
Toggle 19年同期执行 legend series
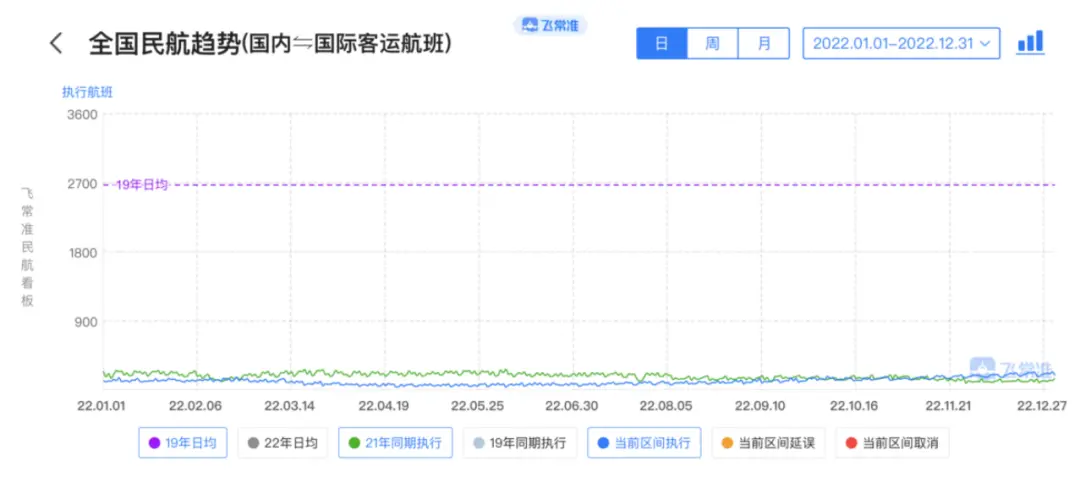tap(520, 443)
